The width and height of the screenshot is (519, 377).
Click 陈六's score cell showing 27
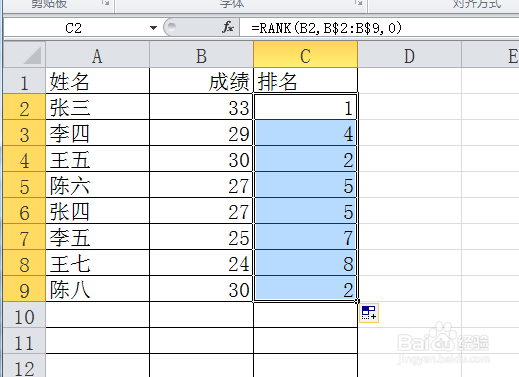[x=201, y=185]
